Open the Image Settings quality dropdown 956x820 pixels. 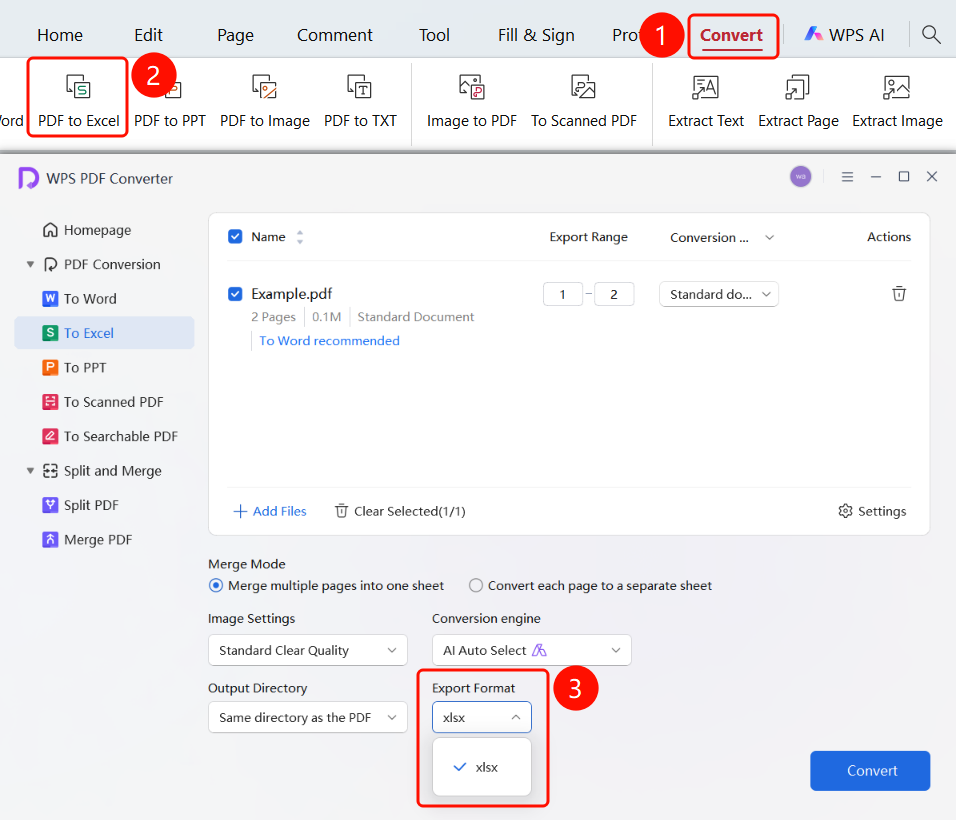308,651
